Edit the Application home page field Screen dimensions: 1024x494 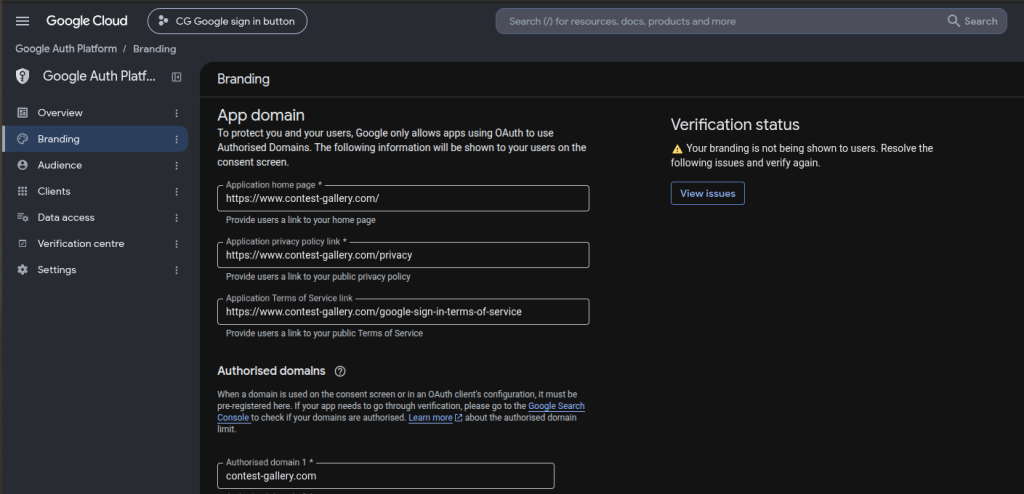[403, 198]
